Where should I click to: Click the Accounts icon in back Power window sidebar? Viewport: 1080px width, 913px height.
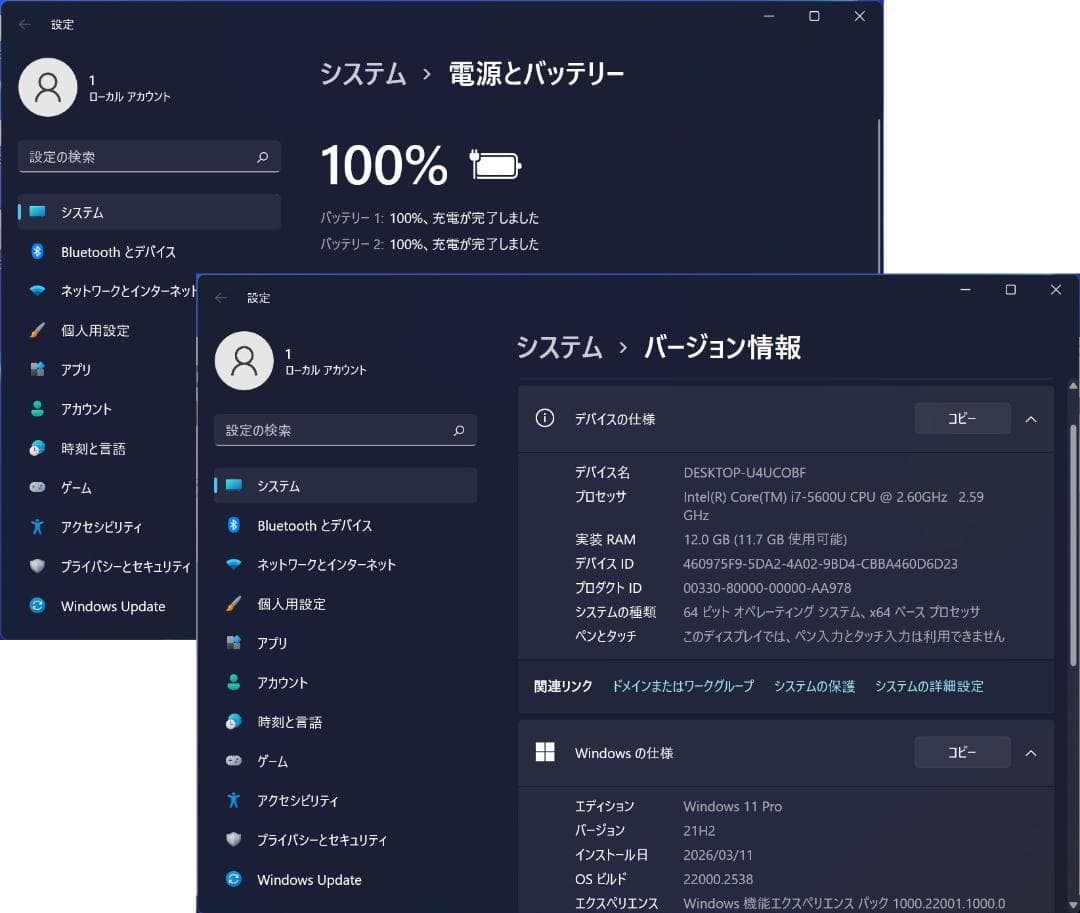pyautogui.click(x=37, y=409)
